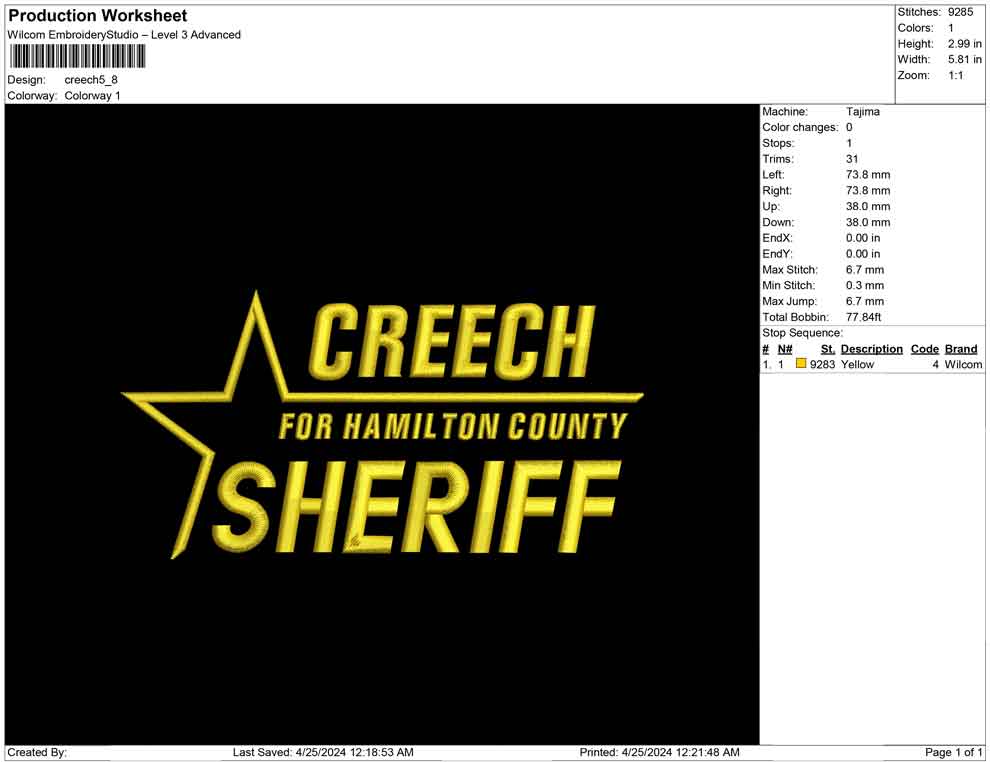The height and width of the screenshot is (762, 990).
Task: Click the CREECH Sheriff design preview
Action: 380,420
